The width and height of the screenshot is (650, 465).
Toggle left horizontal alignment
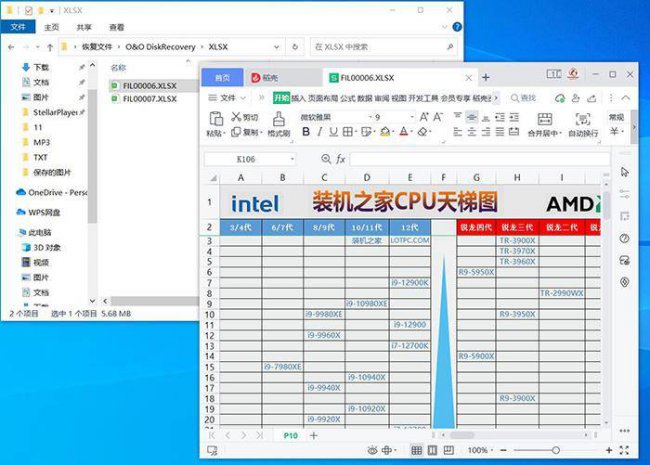(458, 132)
